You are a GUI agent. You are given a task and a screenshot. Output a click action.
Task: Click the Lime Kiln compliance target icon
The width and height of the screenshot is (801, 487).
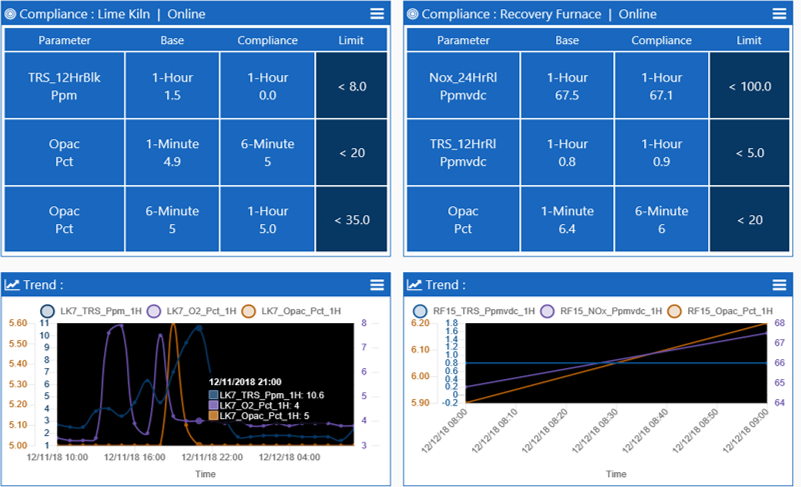[11, 14]
